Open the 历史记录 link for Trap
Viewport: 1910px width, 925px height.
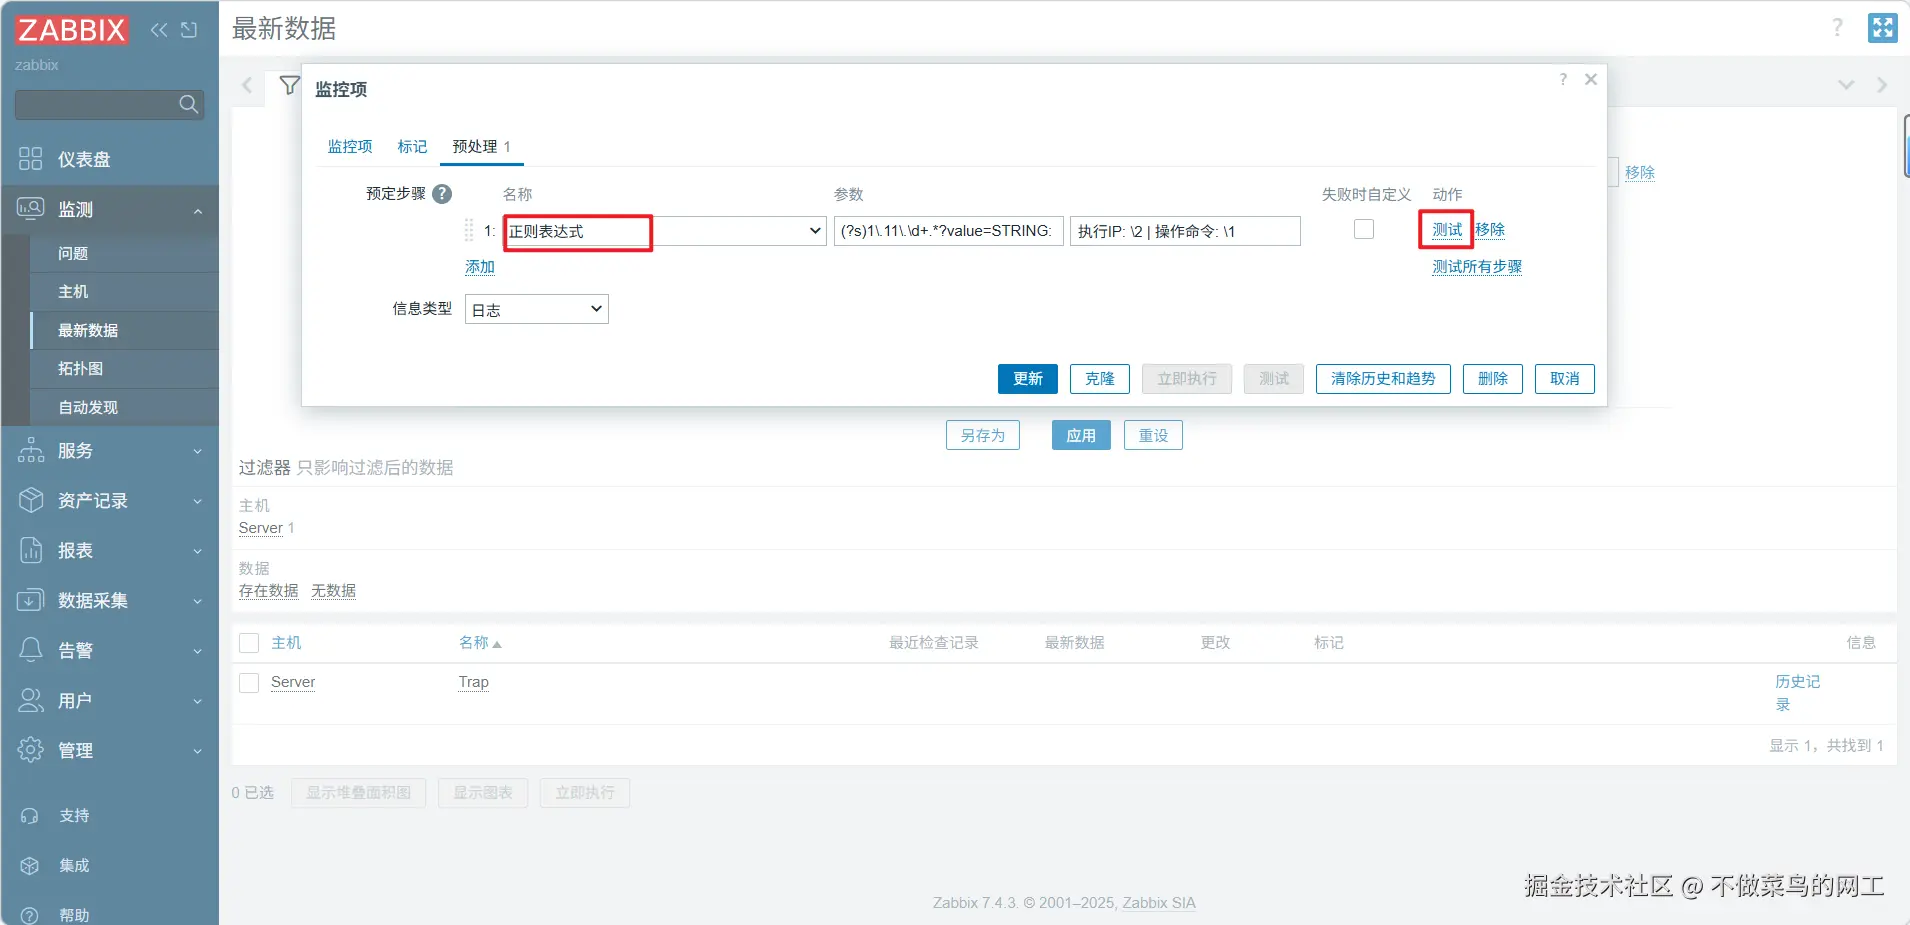pos(1797,693)
